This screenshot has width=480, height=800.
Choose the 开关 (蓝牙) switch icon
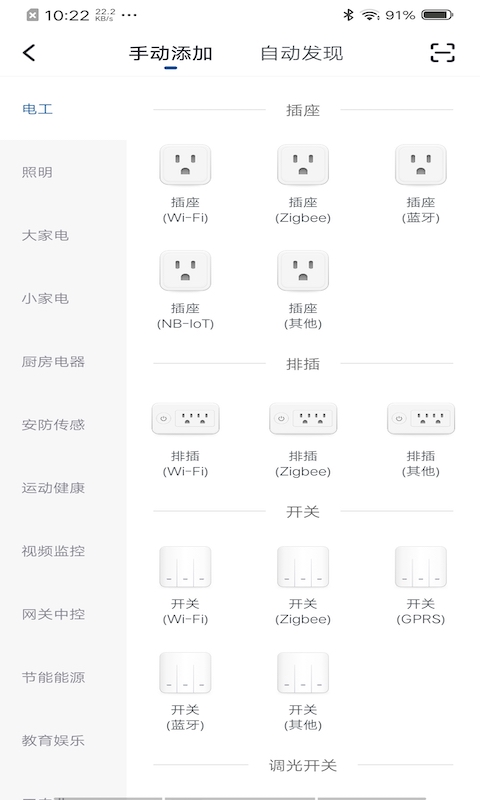point(185,672)
